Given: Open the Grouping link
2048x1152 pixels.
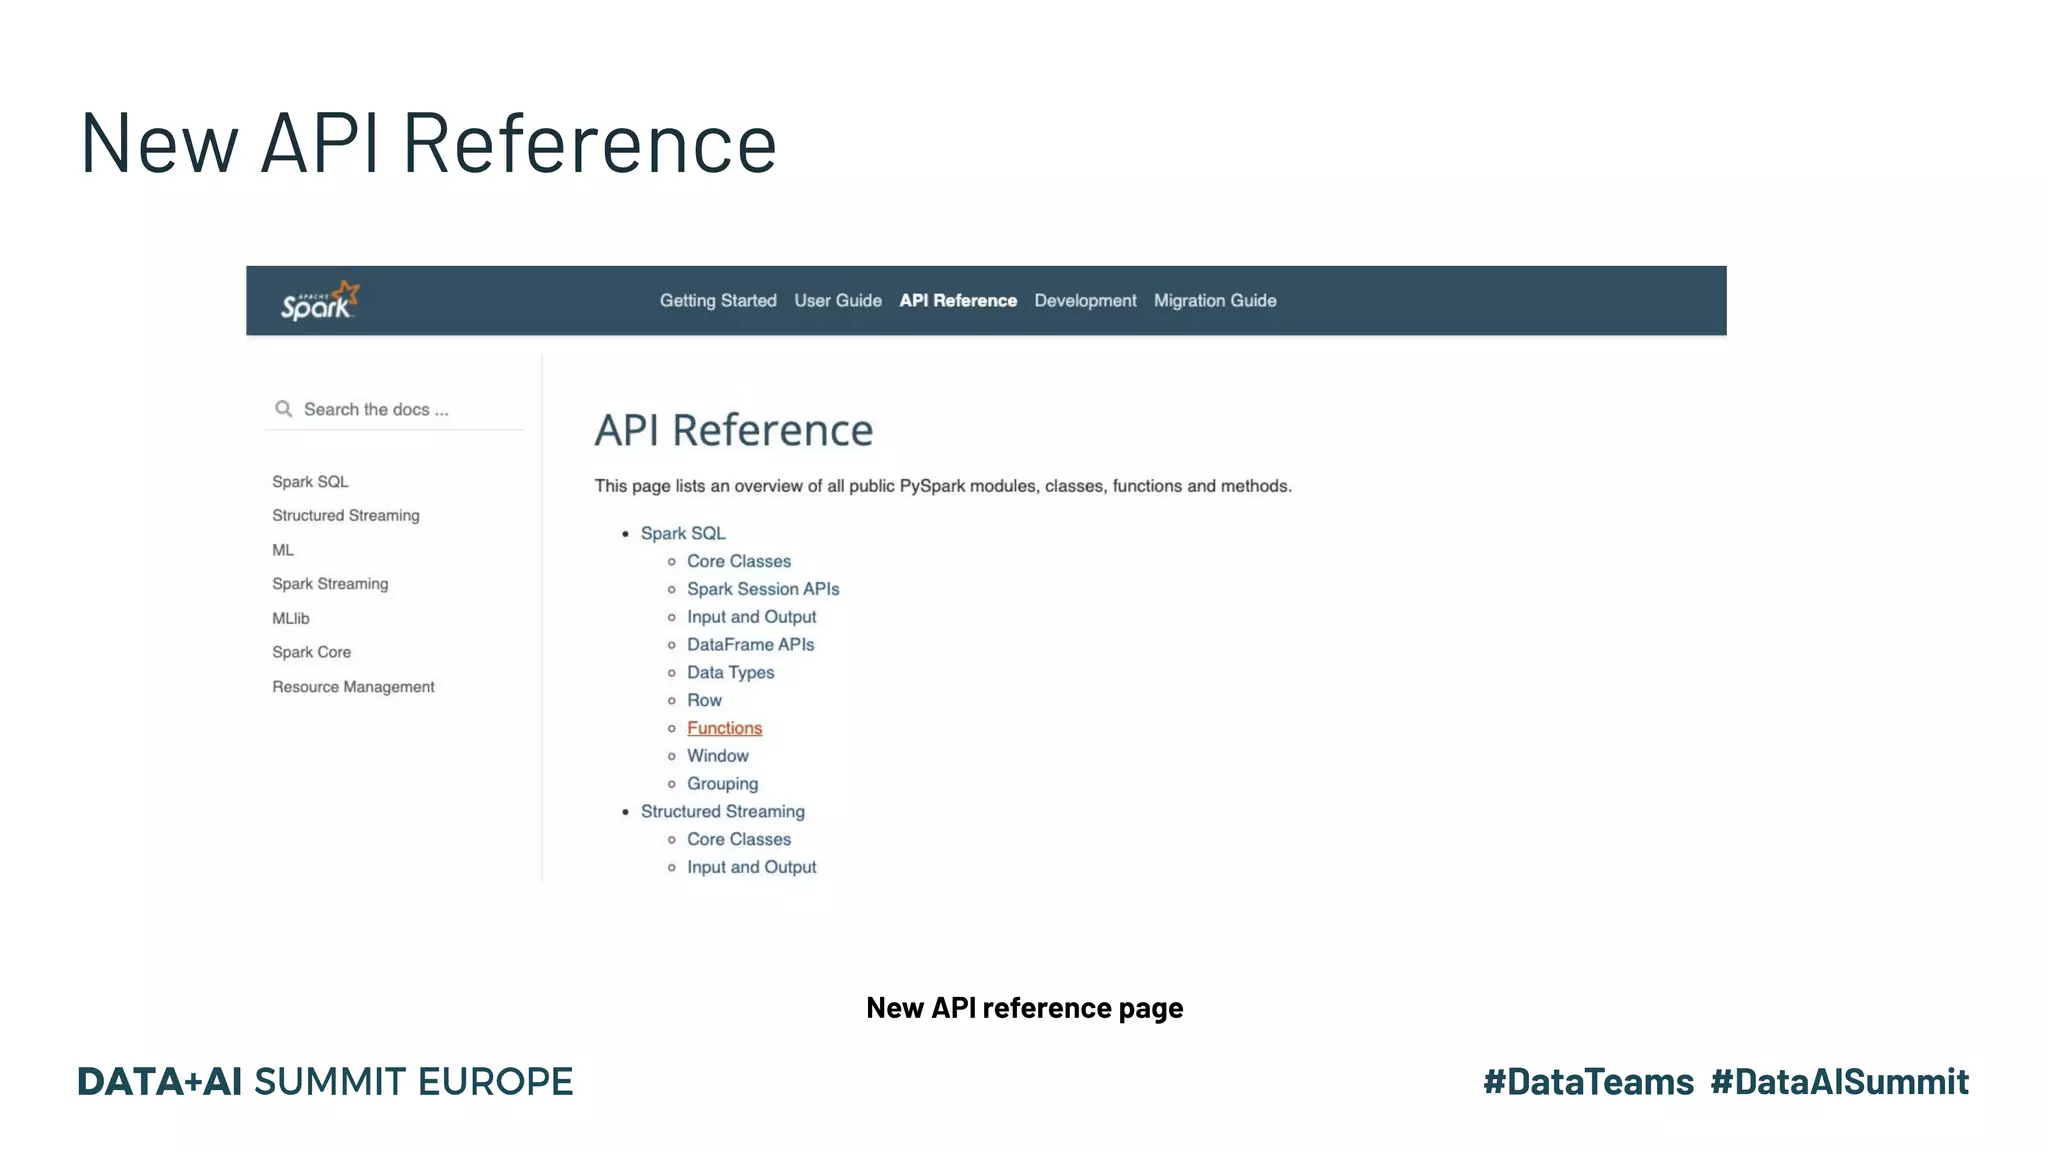Looking at the screenshot, I should click(x=722, y=784).
